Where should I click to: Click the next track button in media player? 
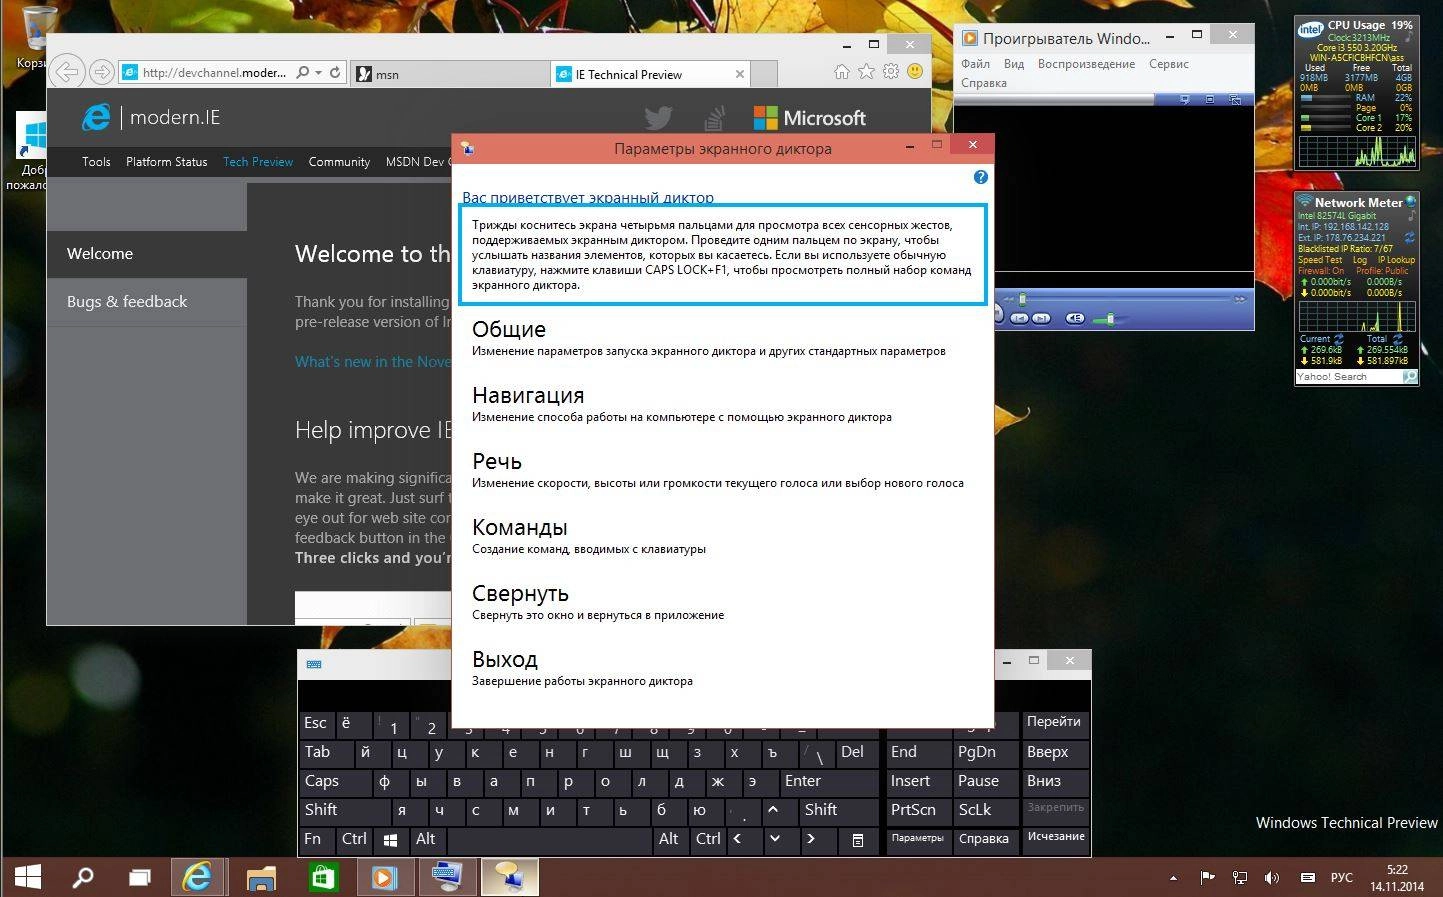tap(1041, 318)
